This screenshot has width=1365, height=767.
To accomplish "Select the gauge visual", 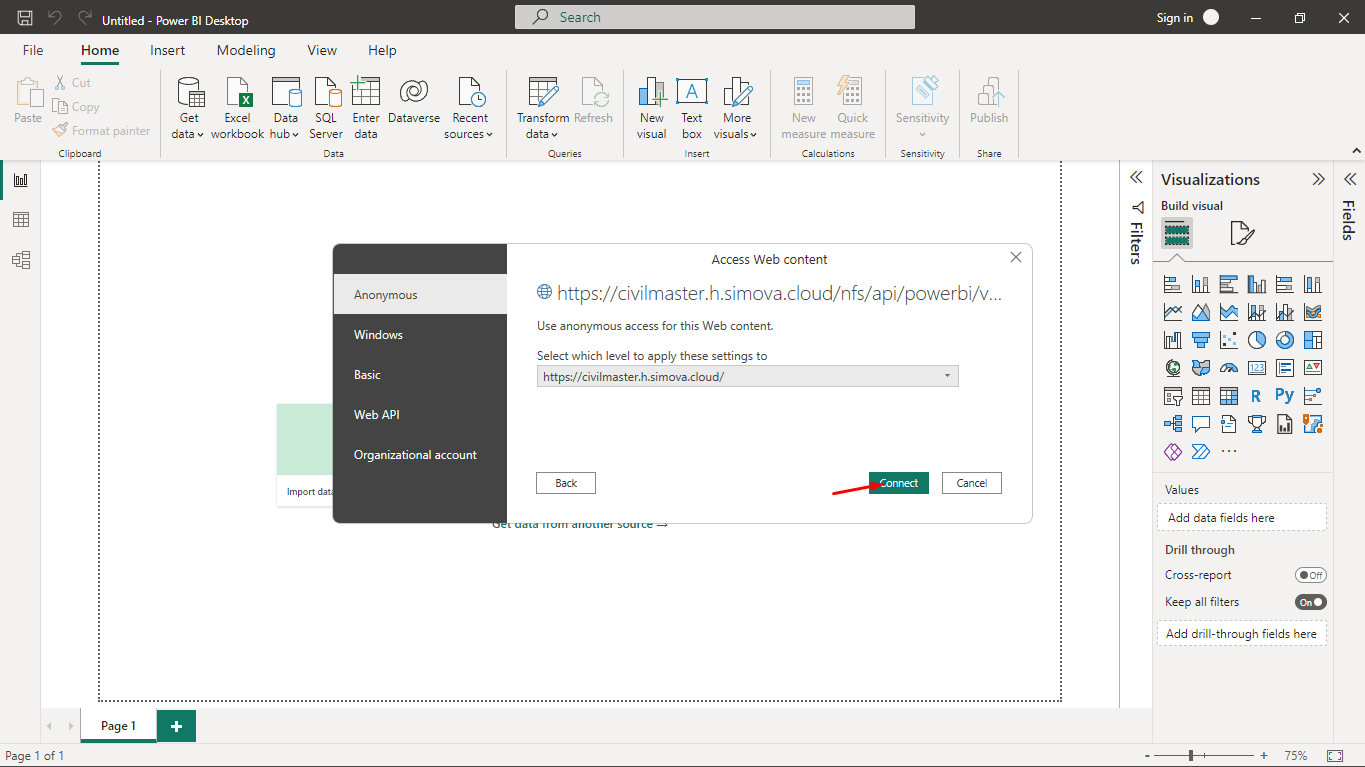I will pyautogui.click(x=1229, y=368).
